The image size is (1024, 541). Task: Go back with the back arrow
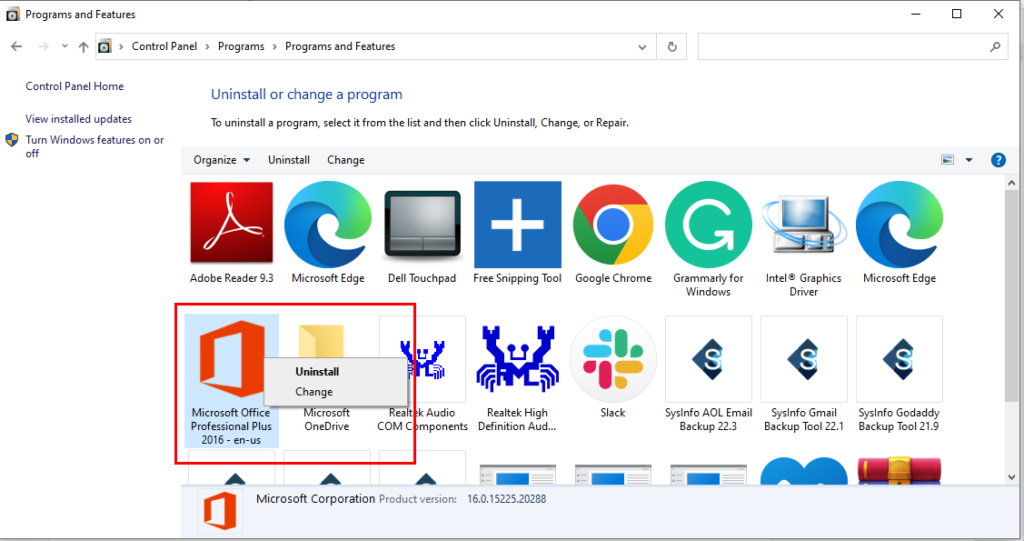pyautogui.click(x=17, y=46)
